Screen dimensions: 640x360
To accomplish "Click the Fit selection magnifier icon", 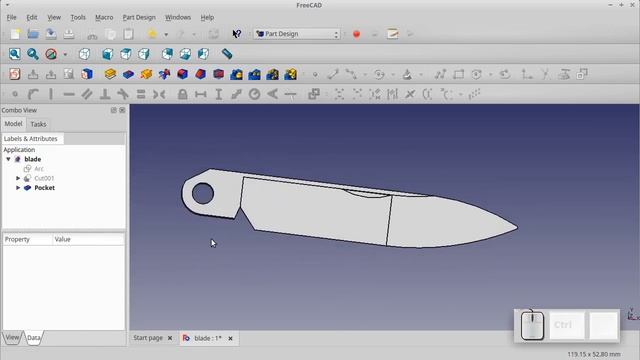I will [x=33, y=54].
